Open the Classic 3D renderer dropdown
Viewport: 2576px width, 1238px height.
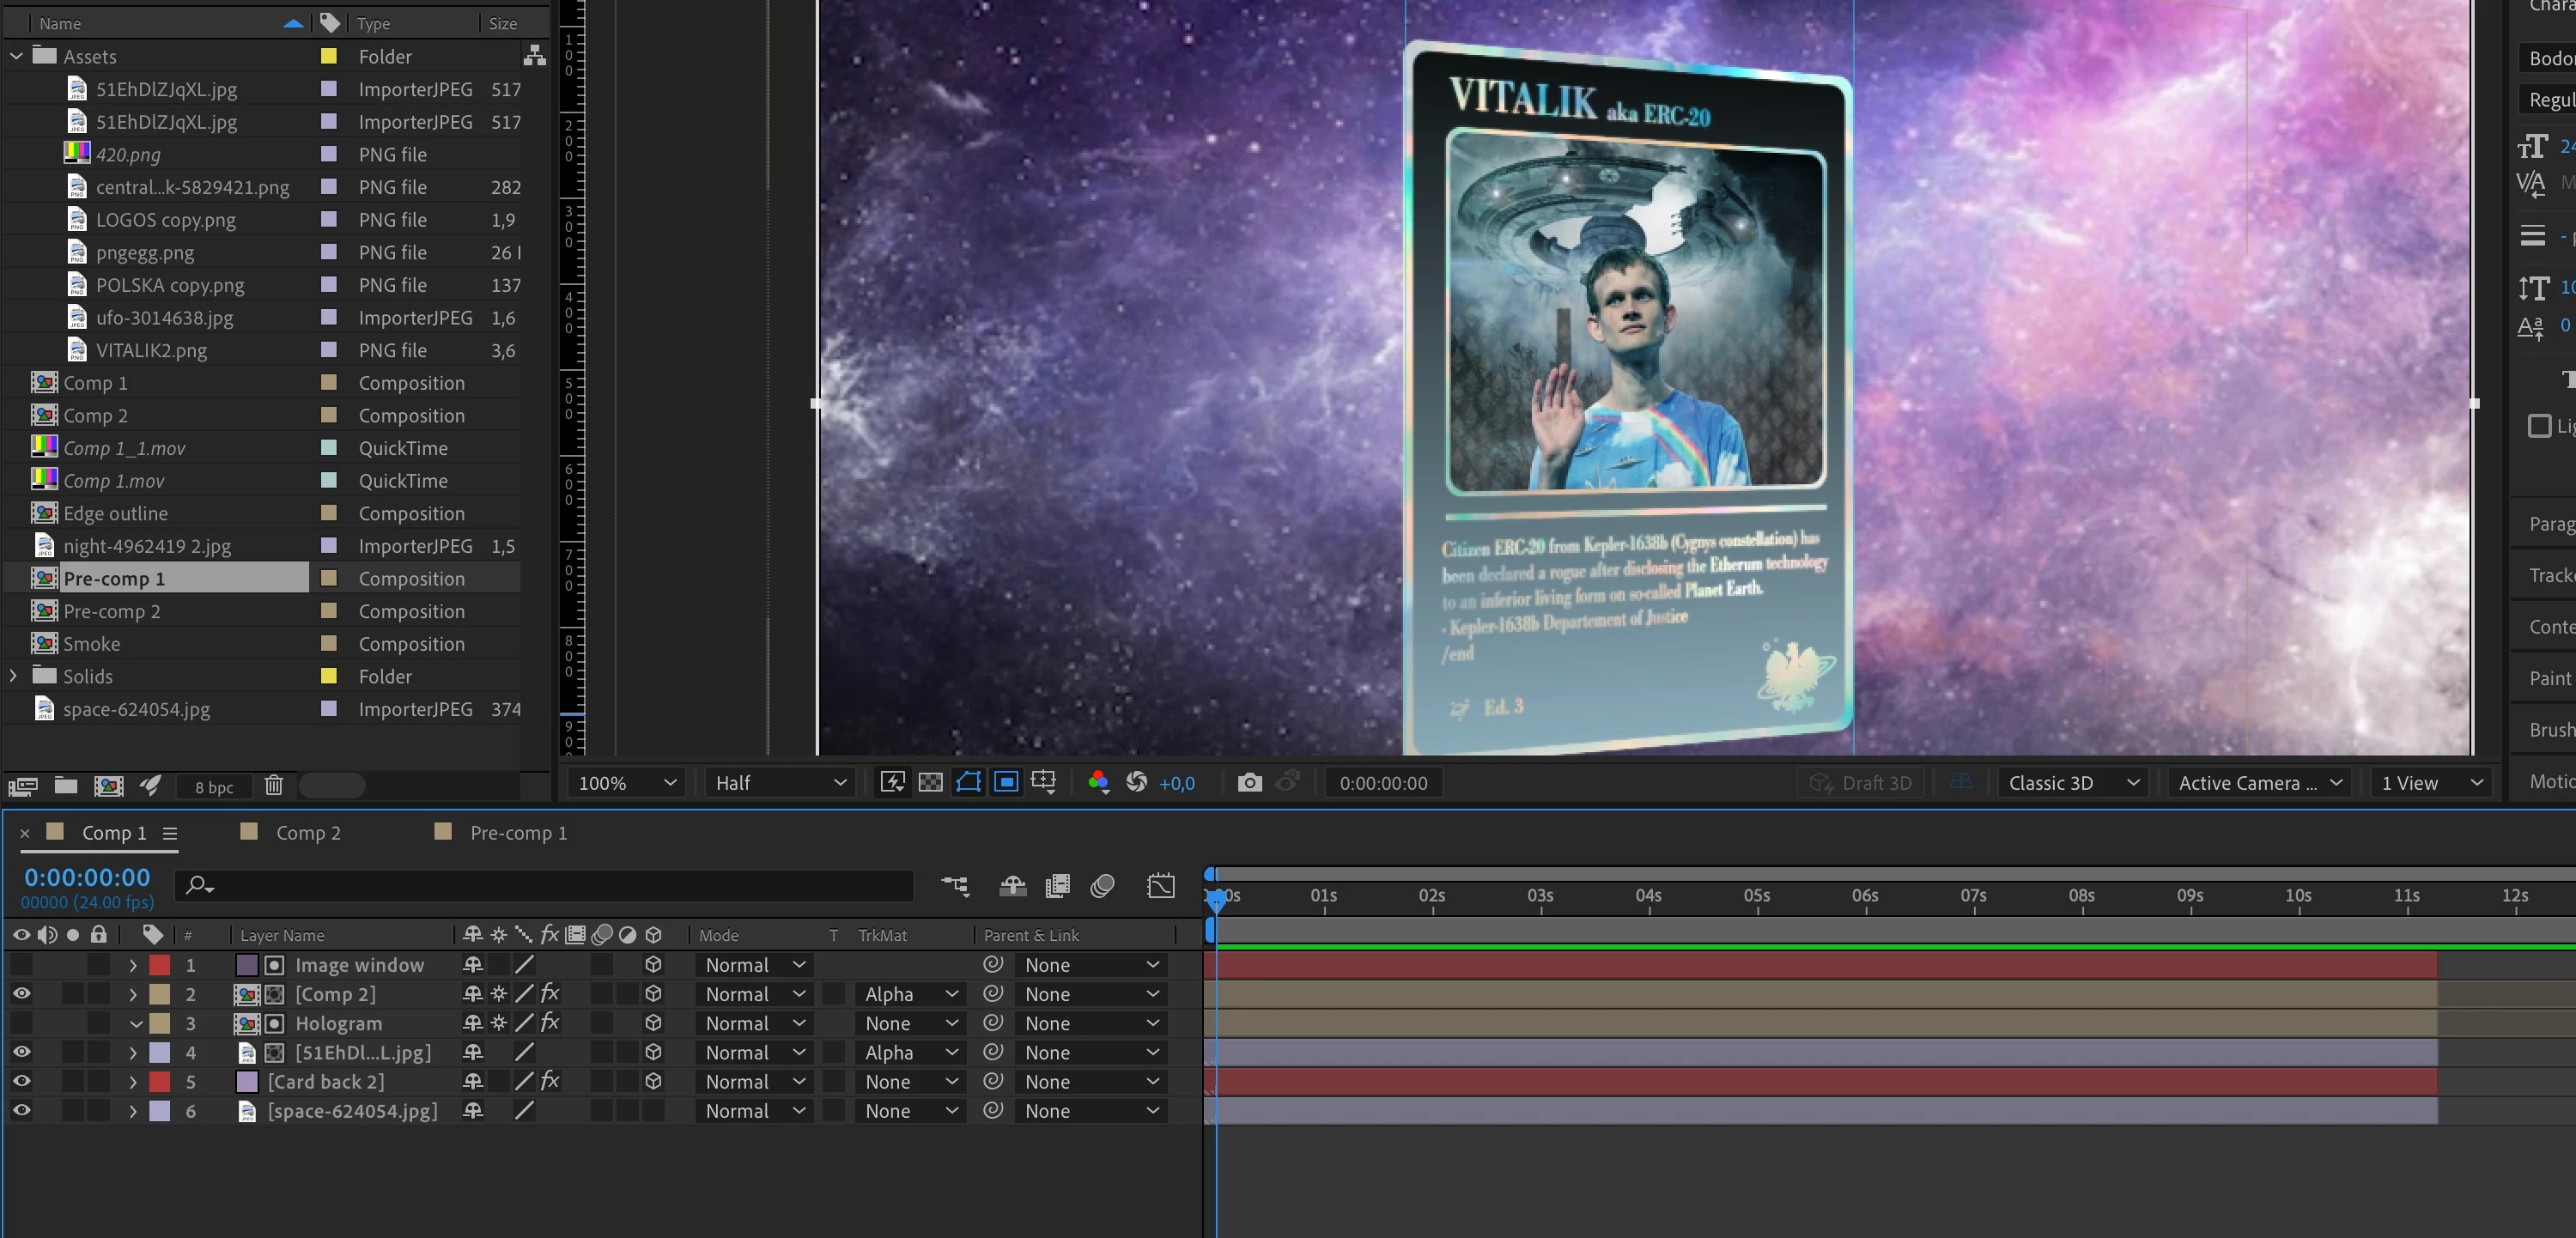(x=2071, y=783)
